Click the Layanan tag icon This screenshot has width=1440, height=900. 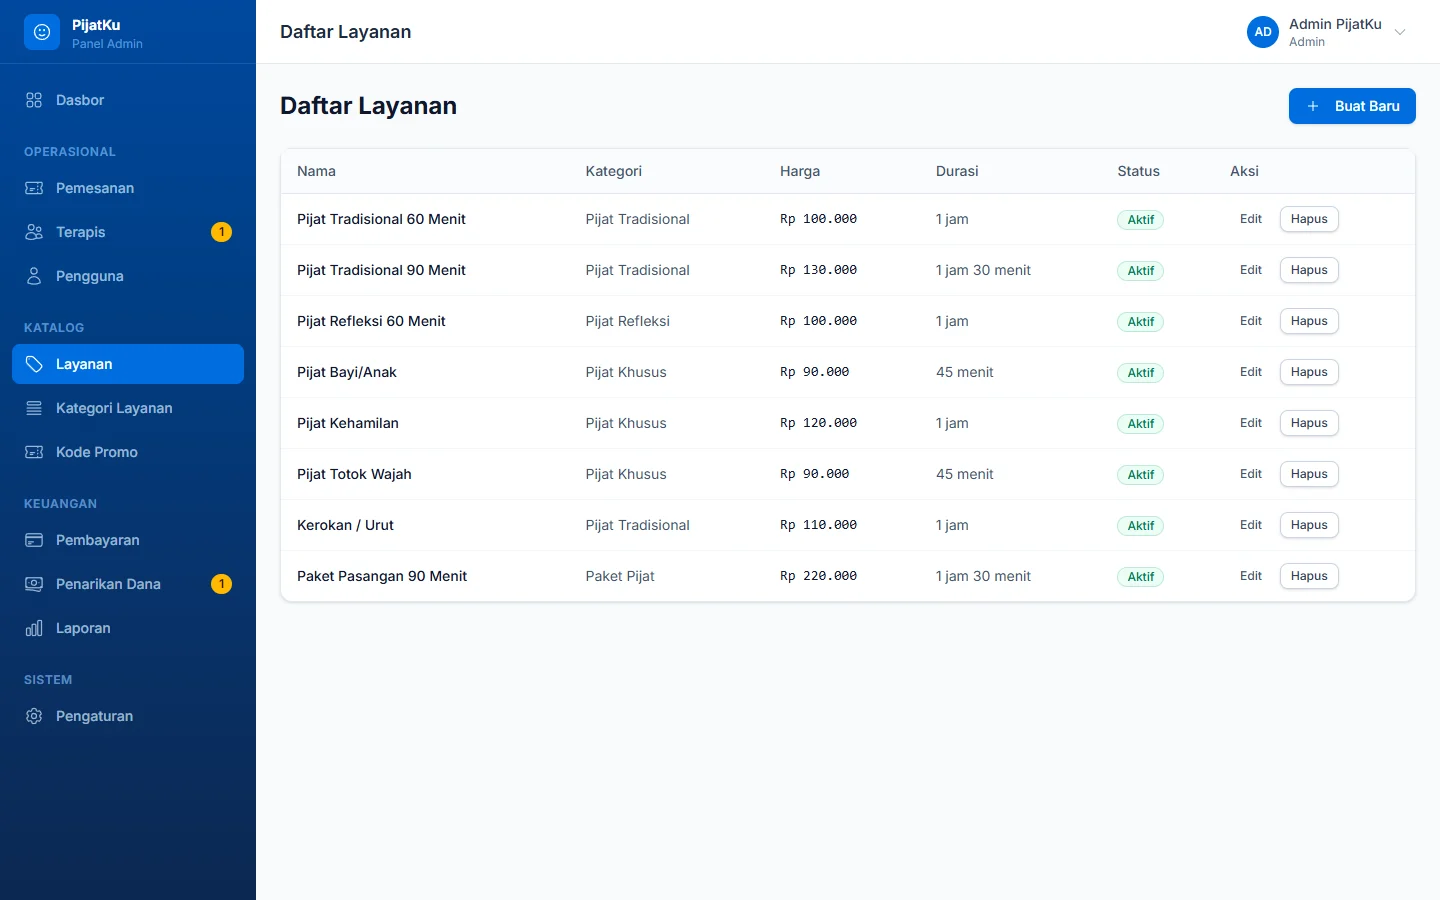(34, 364)
